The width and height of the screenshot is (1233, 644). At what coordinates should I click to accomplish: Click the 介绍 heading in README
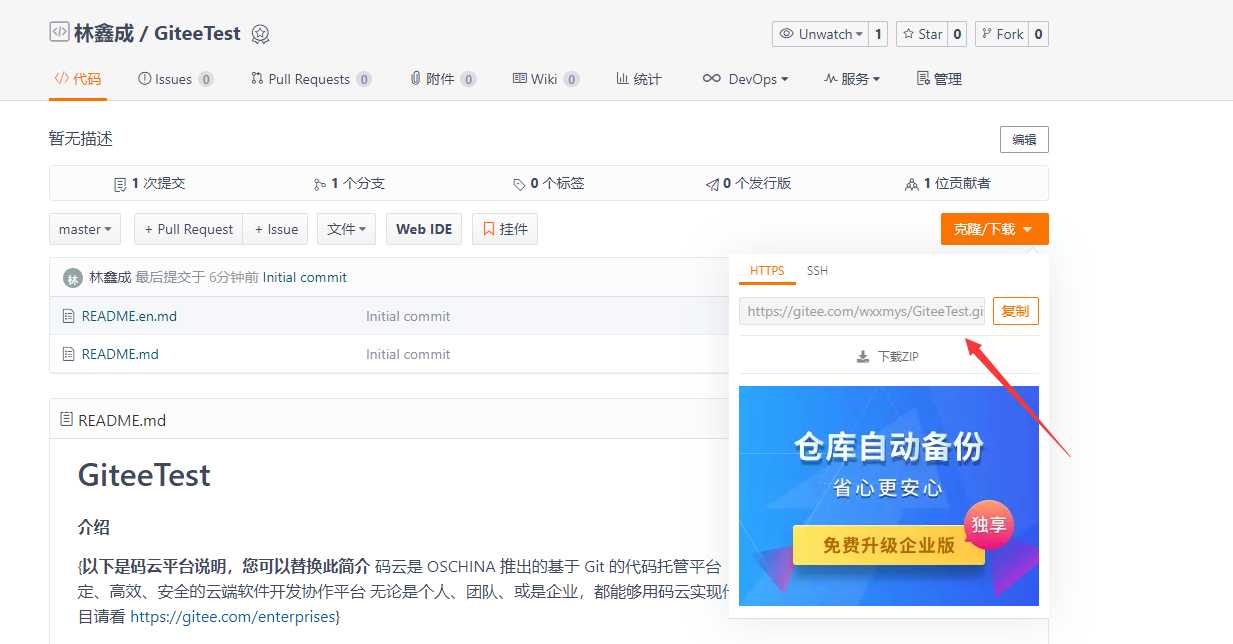[94, 527]
